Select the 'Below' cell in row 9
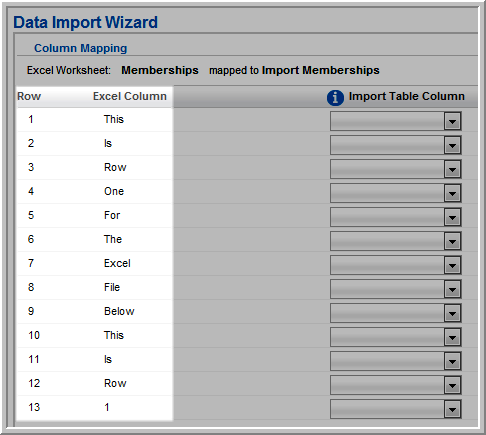This screenshot has width=486, height=435. (x=119, y=311)
